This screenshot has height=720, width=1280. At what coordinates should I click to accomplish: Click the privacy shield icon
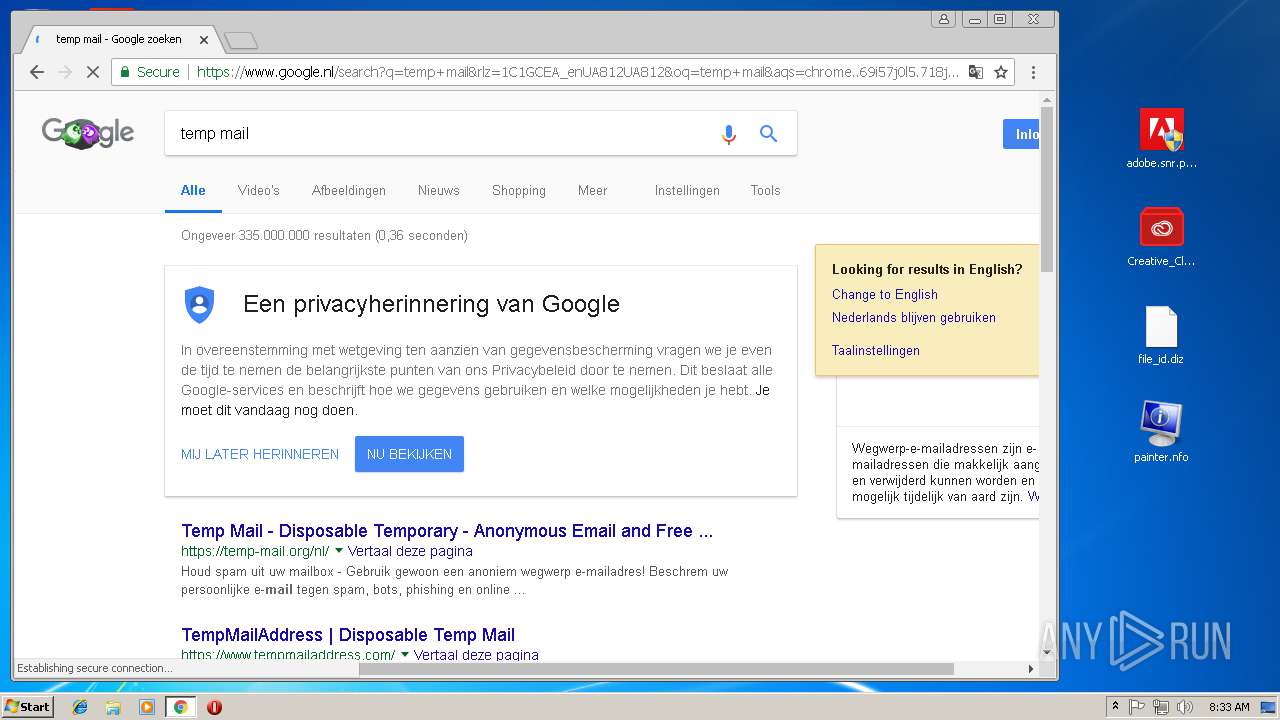pos(200,304)
